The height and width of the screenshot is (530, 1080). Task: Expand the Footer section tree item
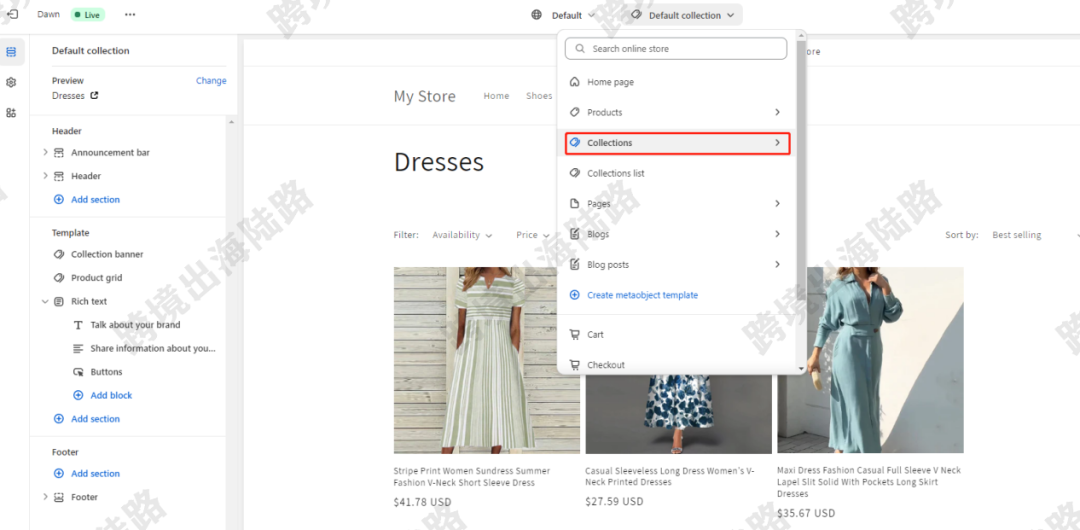click(45, 497)
